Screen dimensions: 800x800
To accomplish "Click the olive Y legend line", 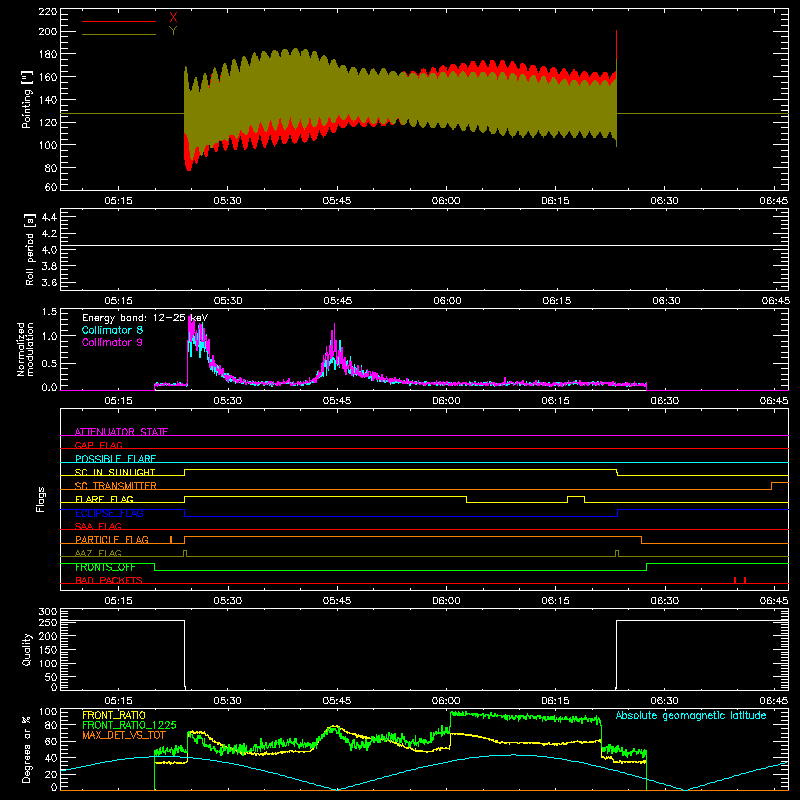I will point(118,34).
